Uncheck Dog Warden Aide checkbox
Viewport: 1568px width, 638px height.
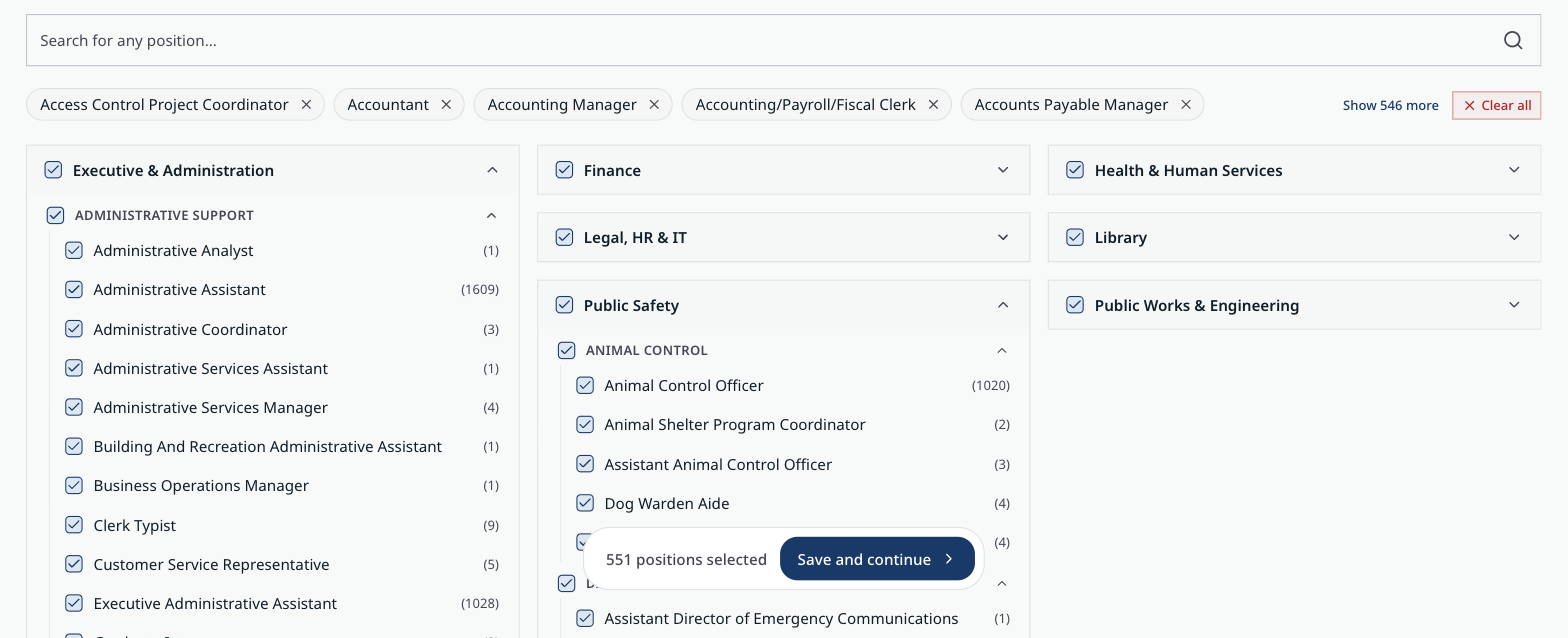coord(585,503)
